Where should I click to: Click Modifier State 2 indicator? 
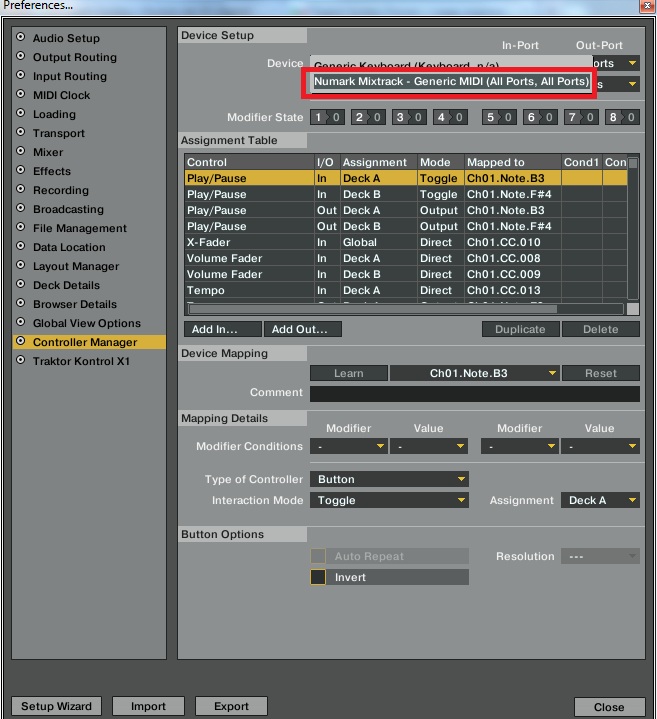click(x=368, y=117)
